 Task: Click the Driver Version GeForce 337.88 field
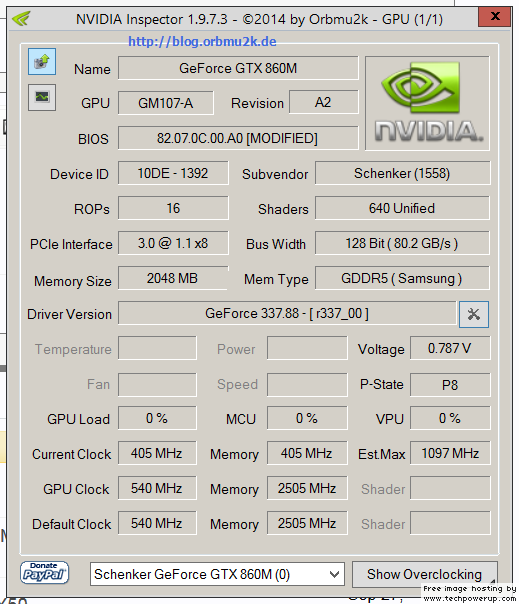pos(287,313)
